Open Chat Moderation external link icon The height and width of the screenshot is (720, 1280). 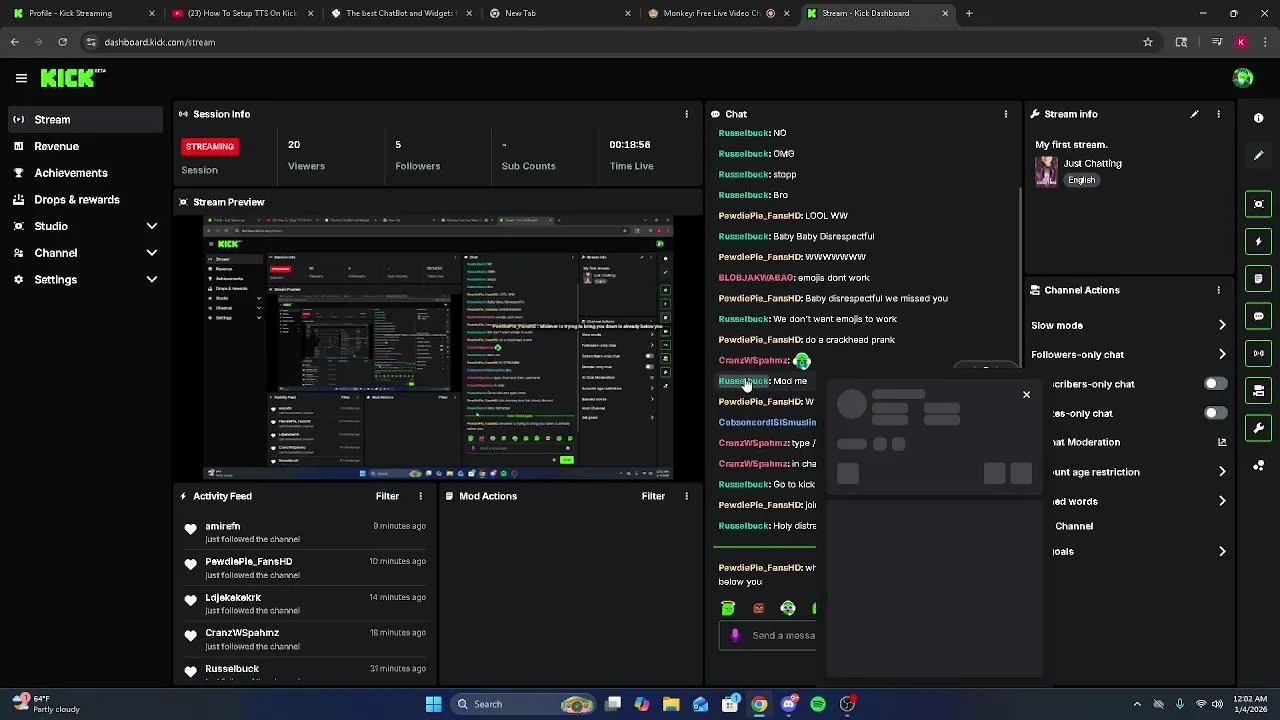(x=1222, y=442)
